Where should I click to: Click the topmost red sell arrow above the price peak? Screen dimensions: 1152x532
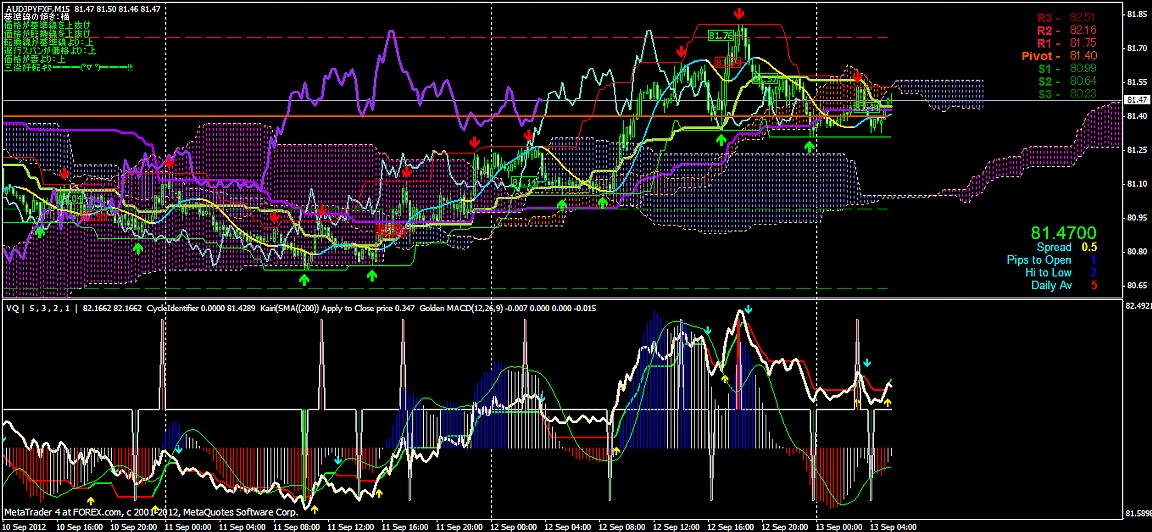tap(738, 13)
